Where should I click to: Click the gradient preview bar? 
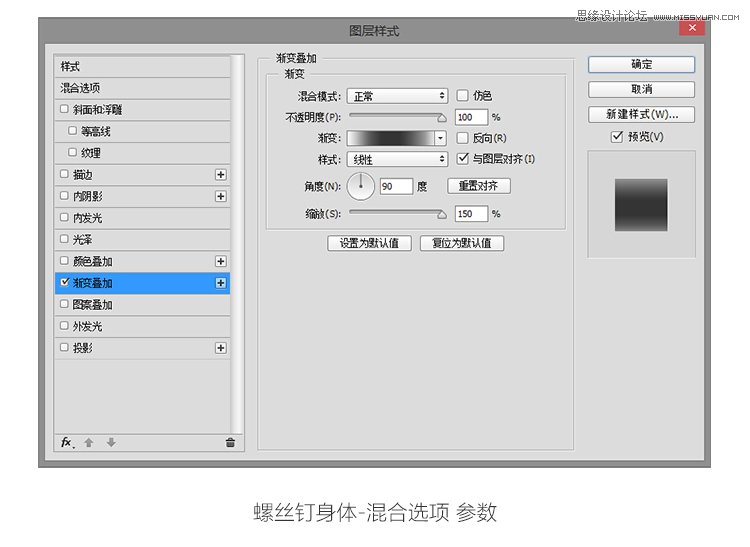tap(391, 139)
